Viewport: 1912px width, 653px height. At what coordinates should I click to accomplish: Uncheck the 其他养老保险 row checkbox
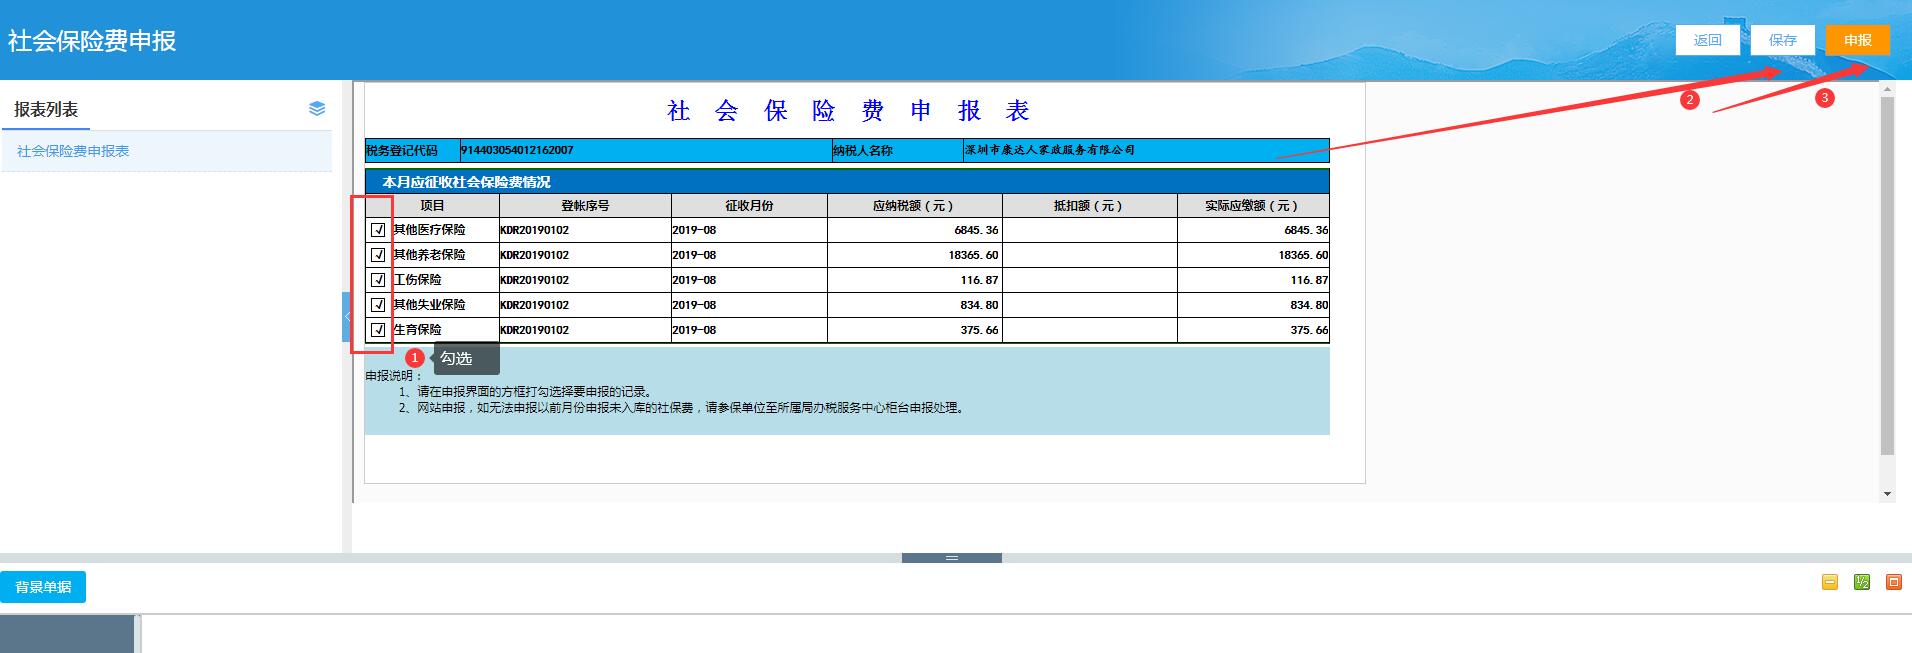[378, 255]
